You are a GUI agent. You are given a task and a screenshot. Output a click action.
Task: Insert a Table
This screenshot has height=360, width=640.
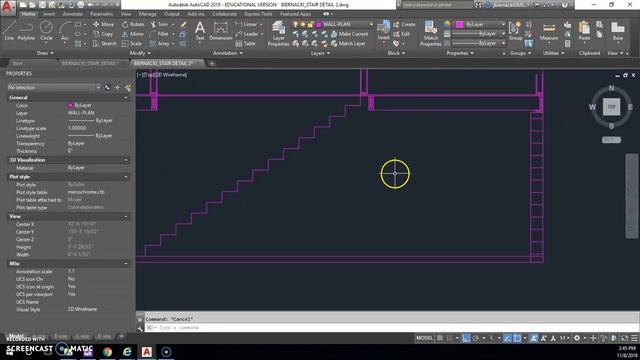coord(245,44)
